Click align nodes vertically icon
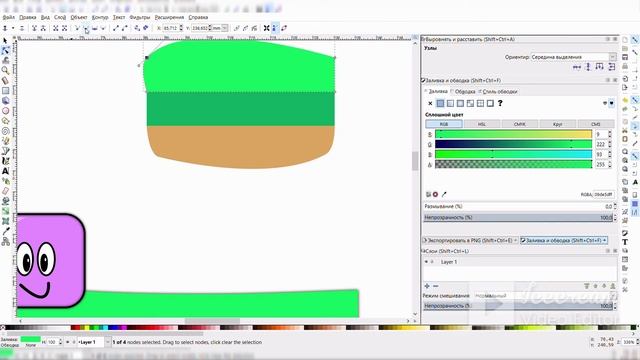Image resolution: width=640 pixels, height=360 pixels. click(588, 67)
